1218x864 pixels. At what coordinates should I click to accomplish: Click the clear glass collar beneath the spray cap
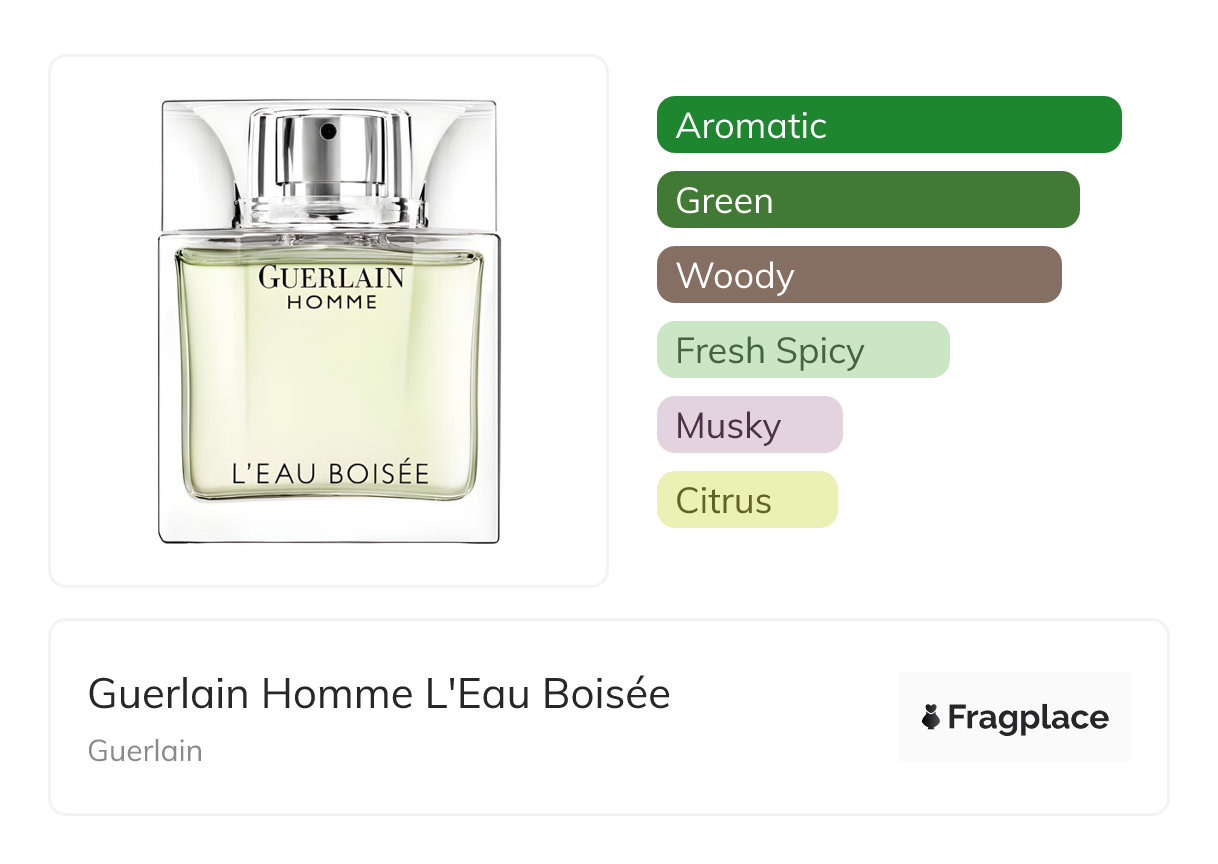[329, 212]
